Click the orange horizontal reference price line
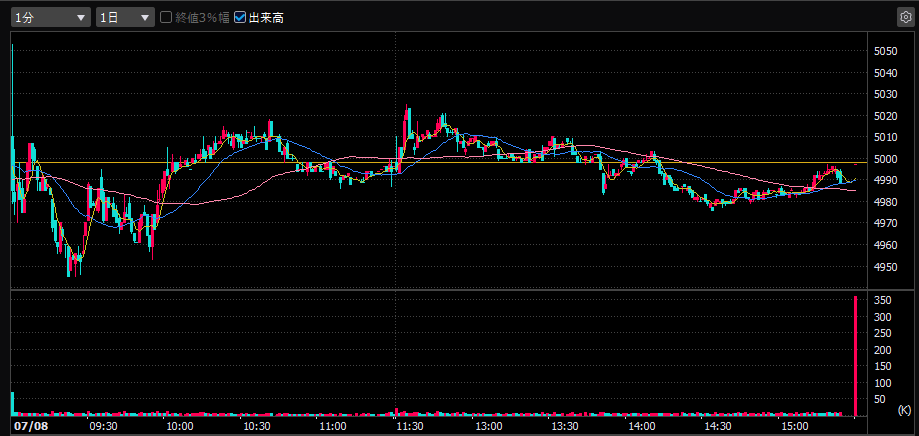This screenshot has height=436, width=919. [438, 162]
